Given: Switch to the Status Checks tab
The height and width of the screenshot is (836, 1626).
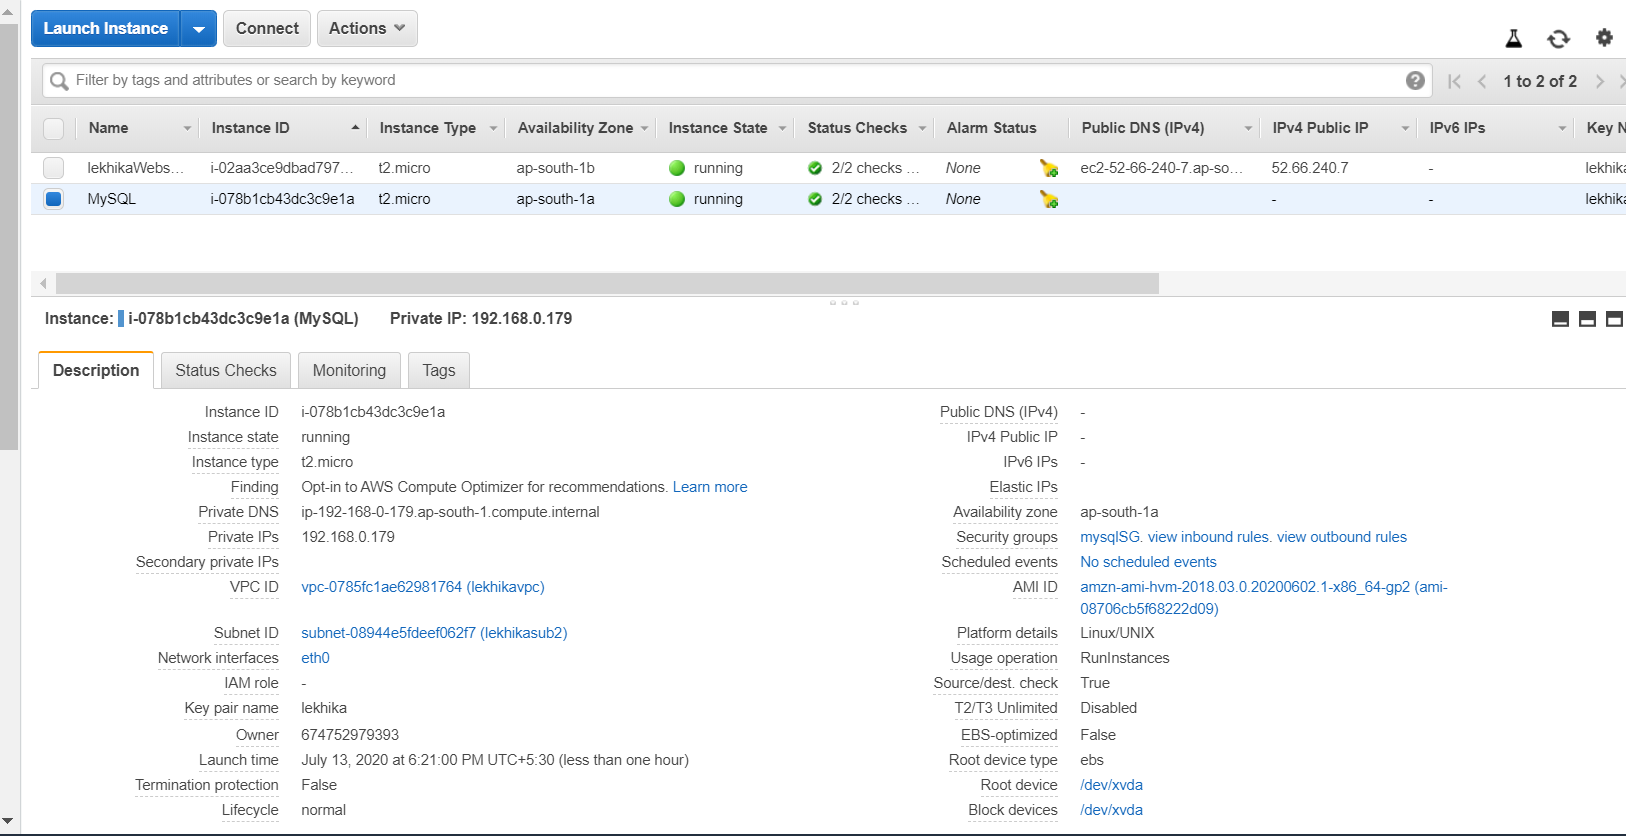Looking at the screenshot, I should coord(226,370).
